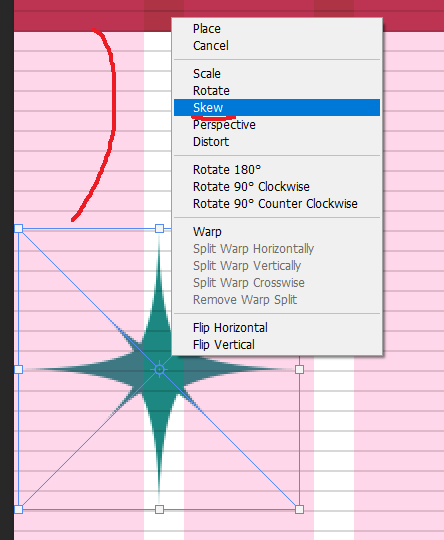The height and width of the screenshot is (540, 444).
Task: Click the bottom-left transform handle
Action: point(19,509)
